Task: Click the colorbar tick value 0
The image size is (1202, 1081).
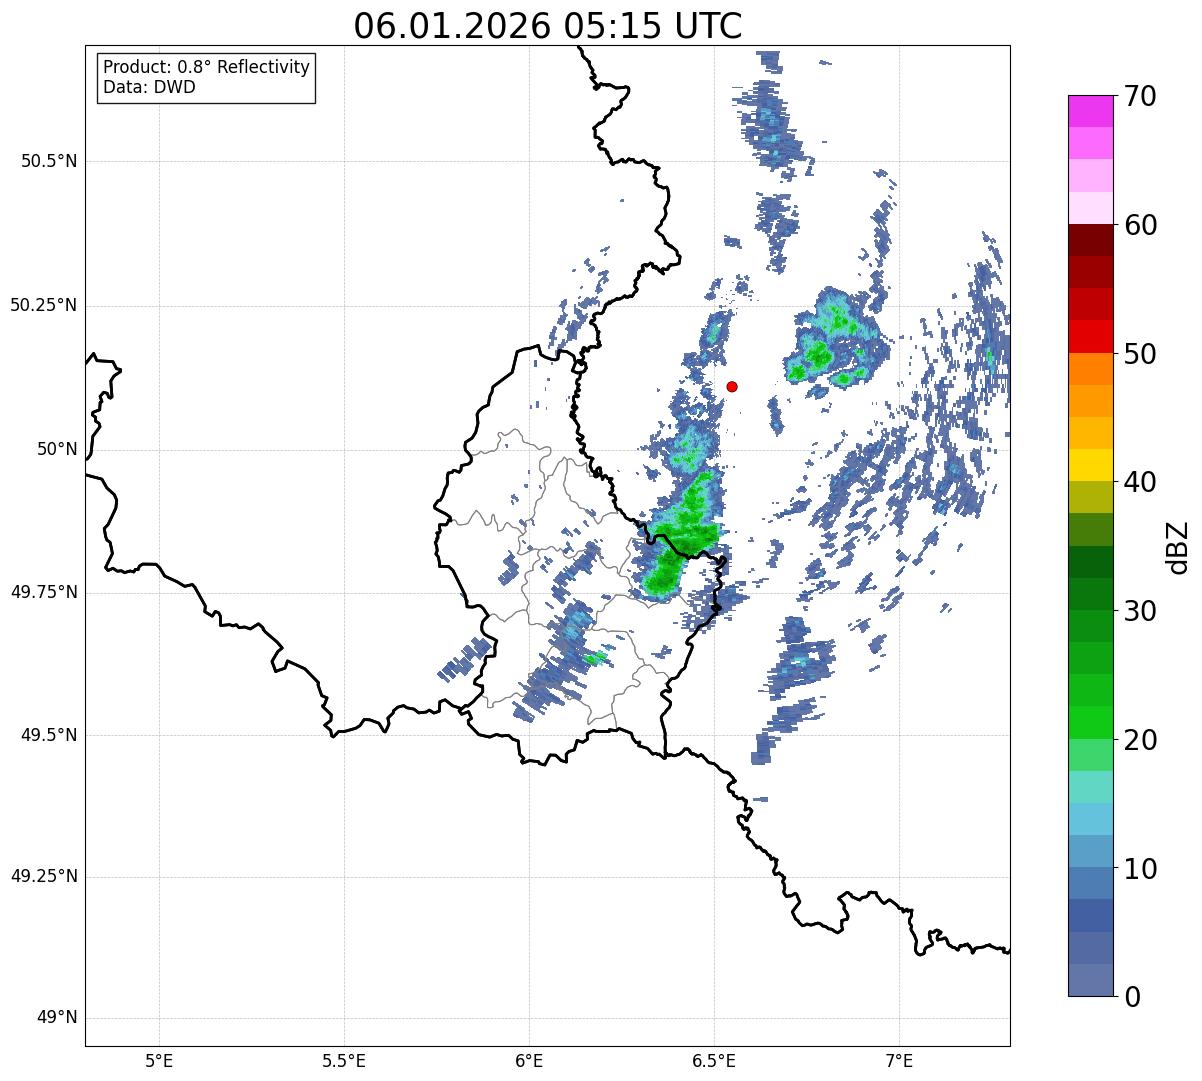Action: coord(1132,997)
